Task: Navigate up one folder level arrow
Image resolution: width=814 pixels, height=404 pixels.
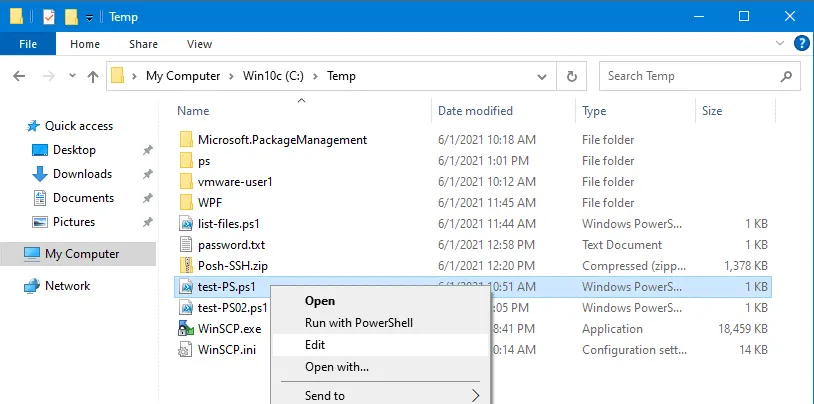Action: [x=93, y=76]
